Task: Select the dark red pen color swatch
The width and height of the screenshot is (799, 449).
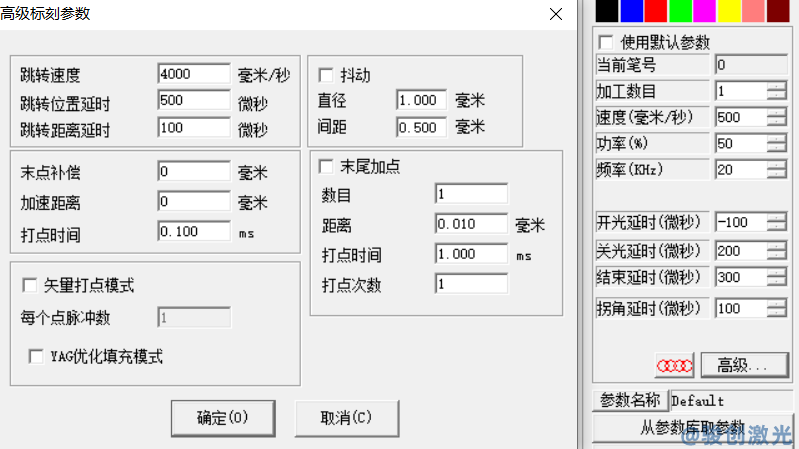Action: (778, 11)
